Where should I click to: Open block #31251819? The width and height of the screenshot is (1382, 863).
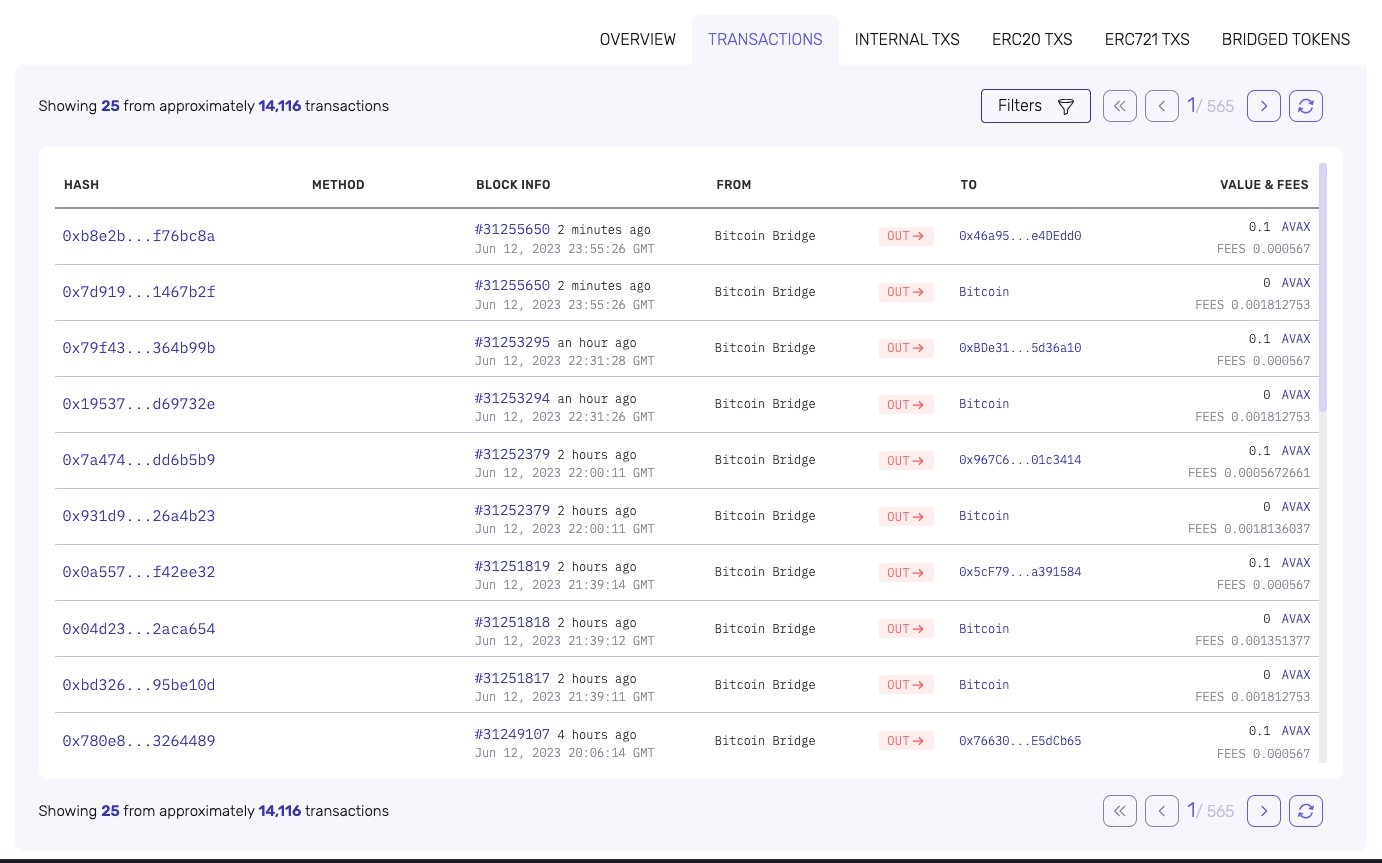[513, 566]
